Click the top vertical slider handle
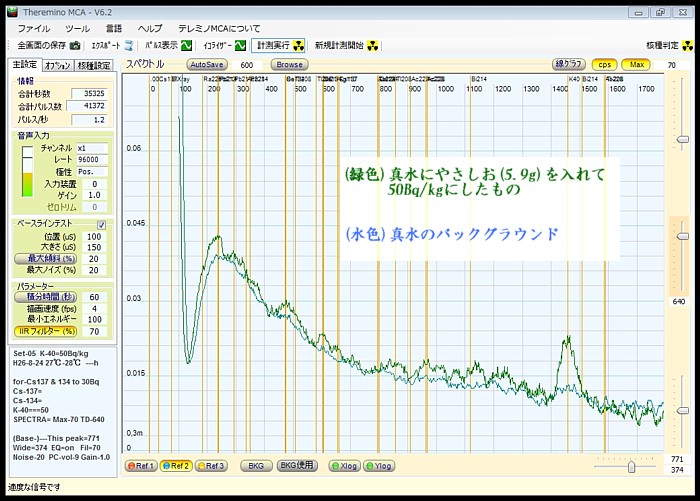Screen dimensions: 700x501 (683, 139)
